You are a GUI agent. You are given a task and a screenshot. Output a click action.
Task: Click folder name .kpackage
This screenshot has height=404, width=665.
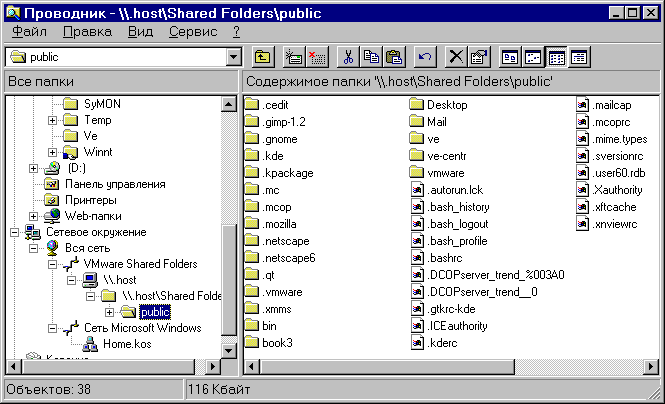[x=288, y=173]
